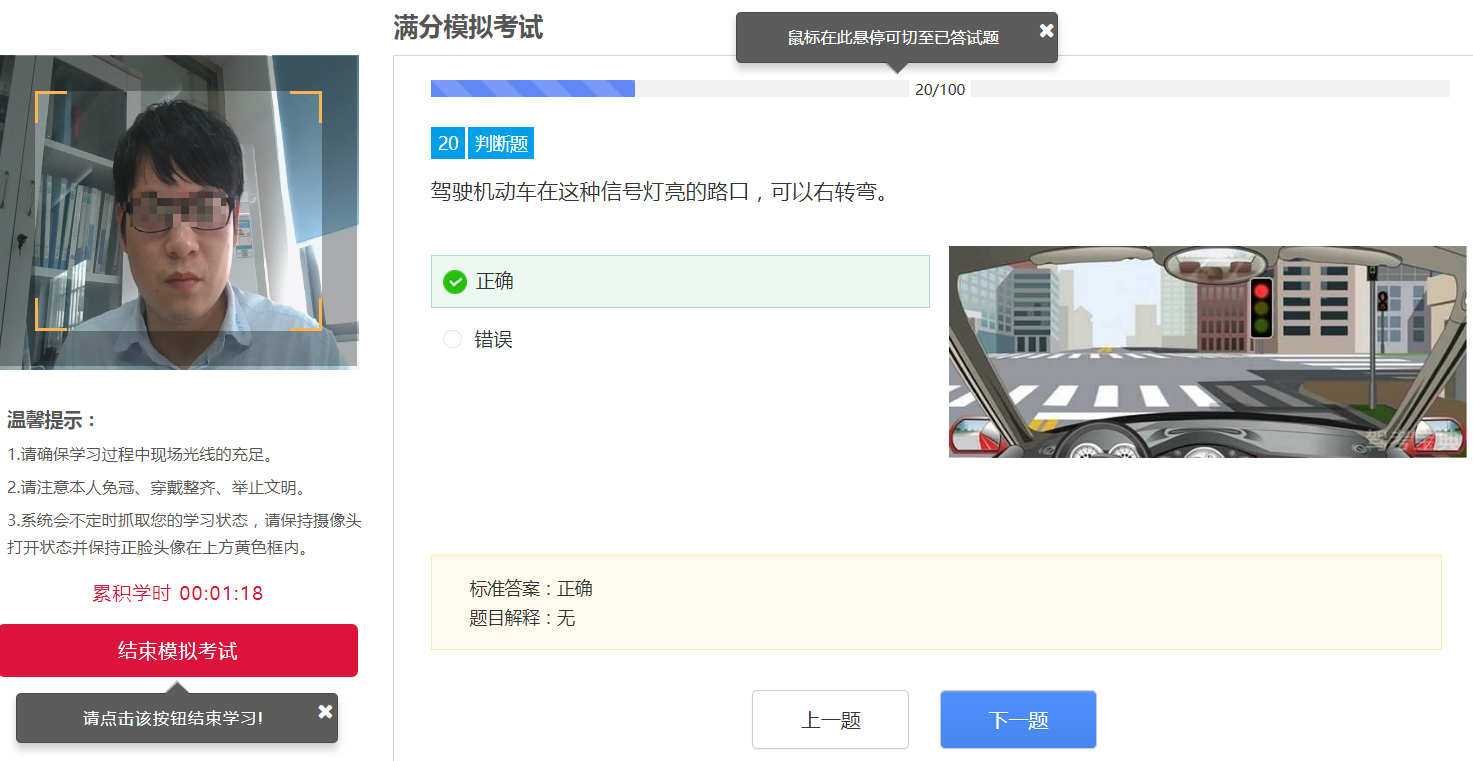Click the 判断题 question type tag

tap(501, 144)
